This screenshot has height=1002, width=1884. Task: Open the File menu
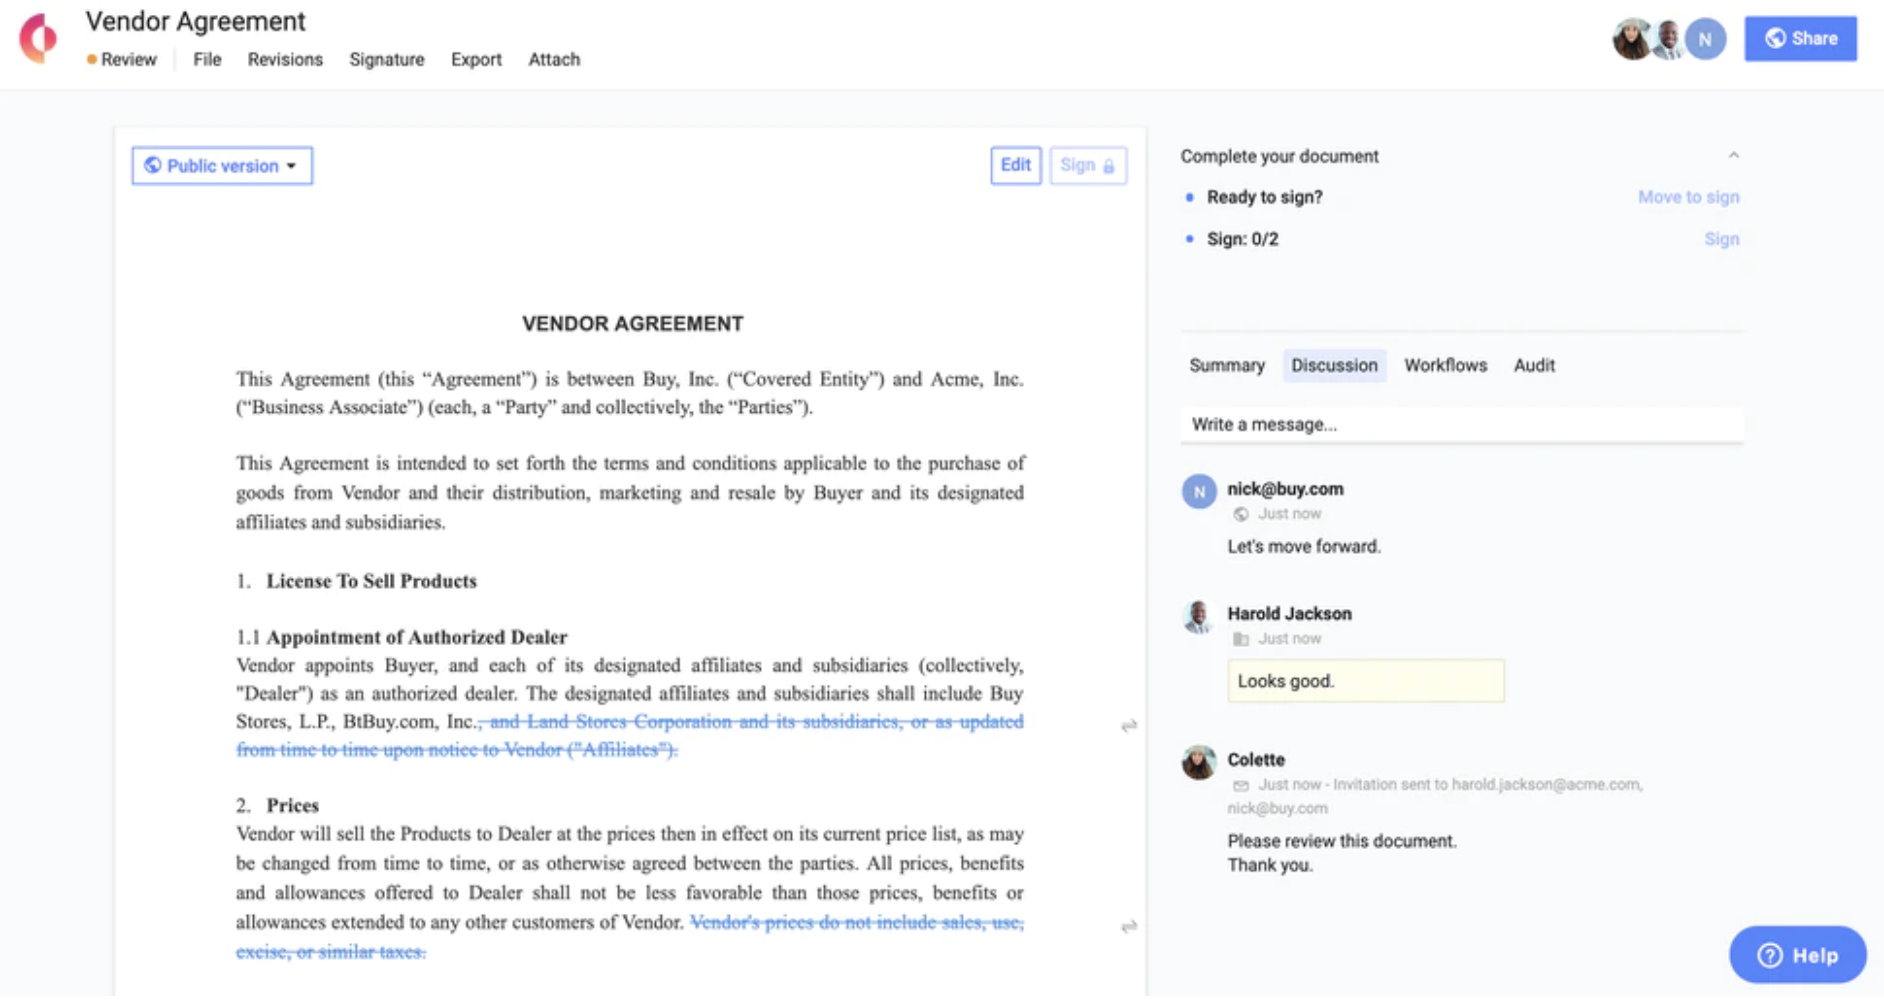coord(207,59)
